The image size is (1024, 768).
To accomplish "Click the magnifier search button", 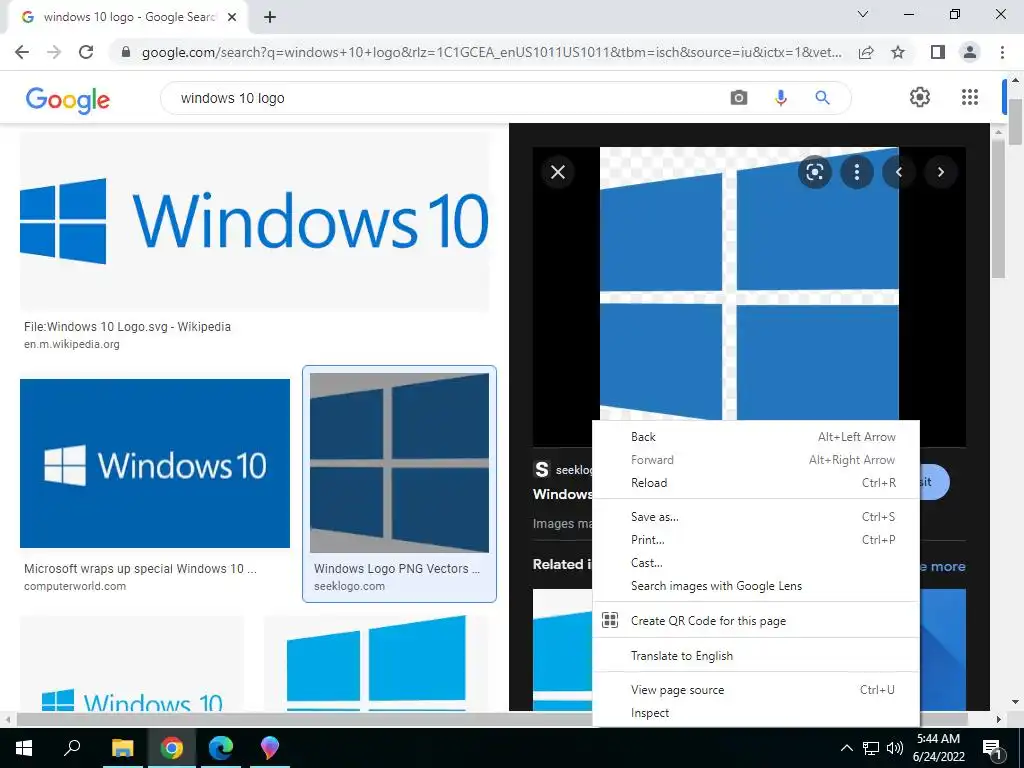I will (x=822, y=98).
